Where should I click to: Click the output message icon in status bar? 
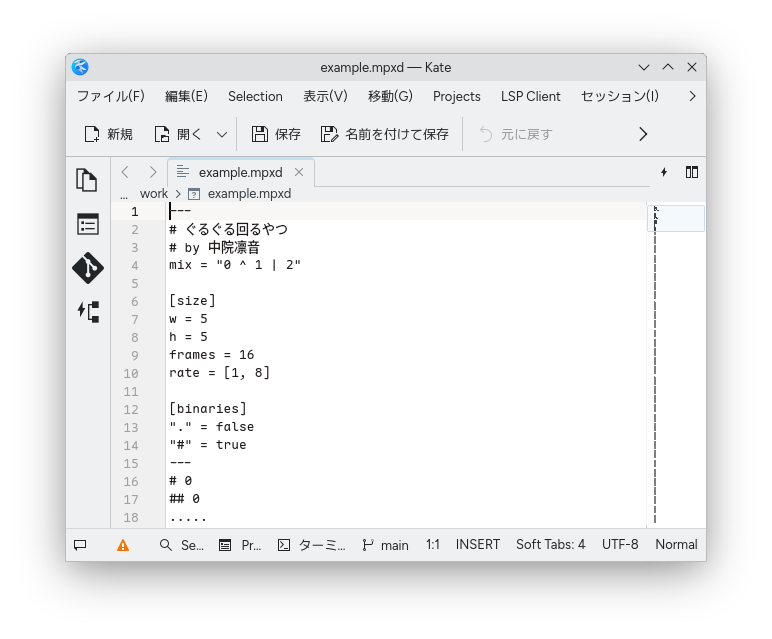point(80,545)
